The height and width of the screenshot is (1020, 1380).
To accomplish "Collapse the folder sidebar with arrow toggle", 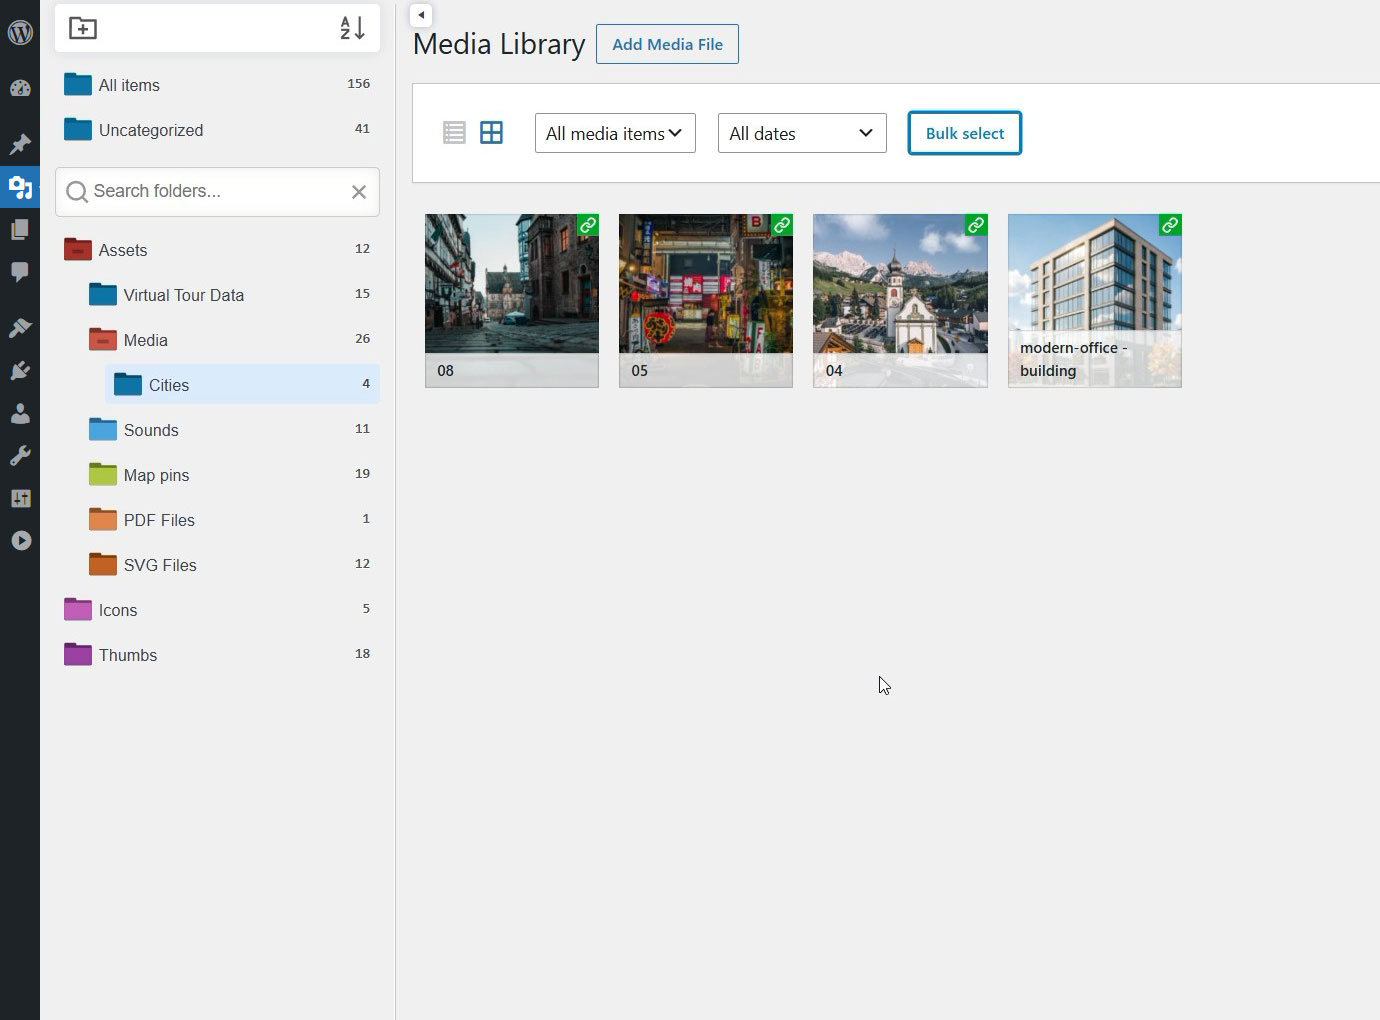I will (x=421, y=15).
